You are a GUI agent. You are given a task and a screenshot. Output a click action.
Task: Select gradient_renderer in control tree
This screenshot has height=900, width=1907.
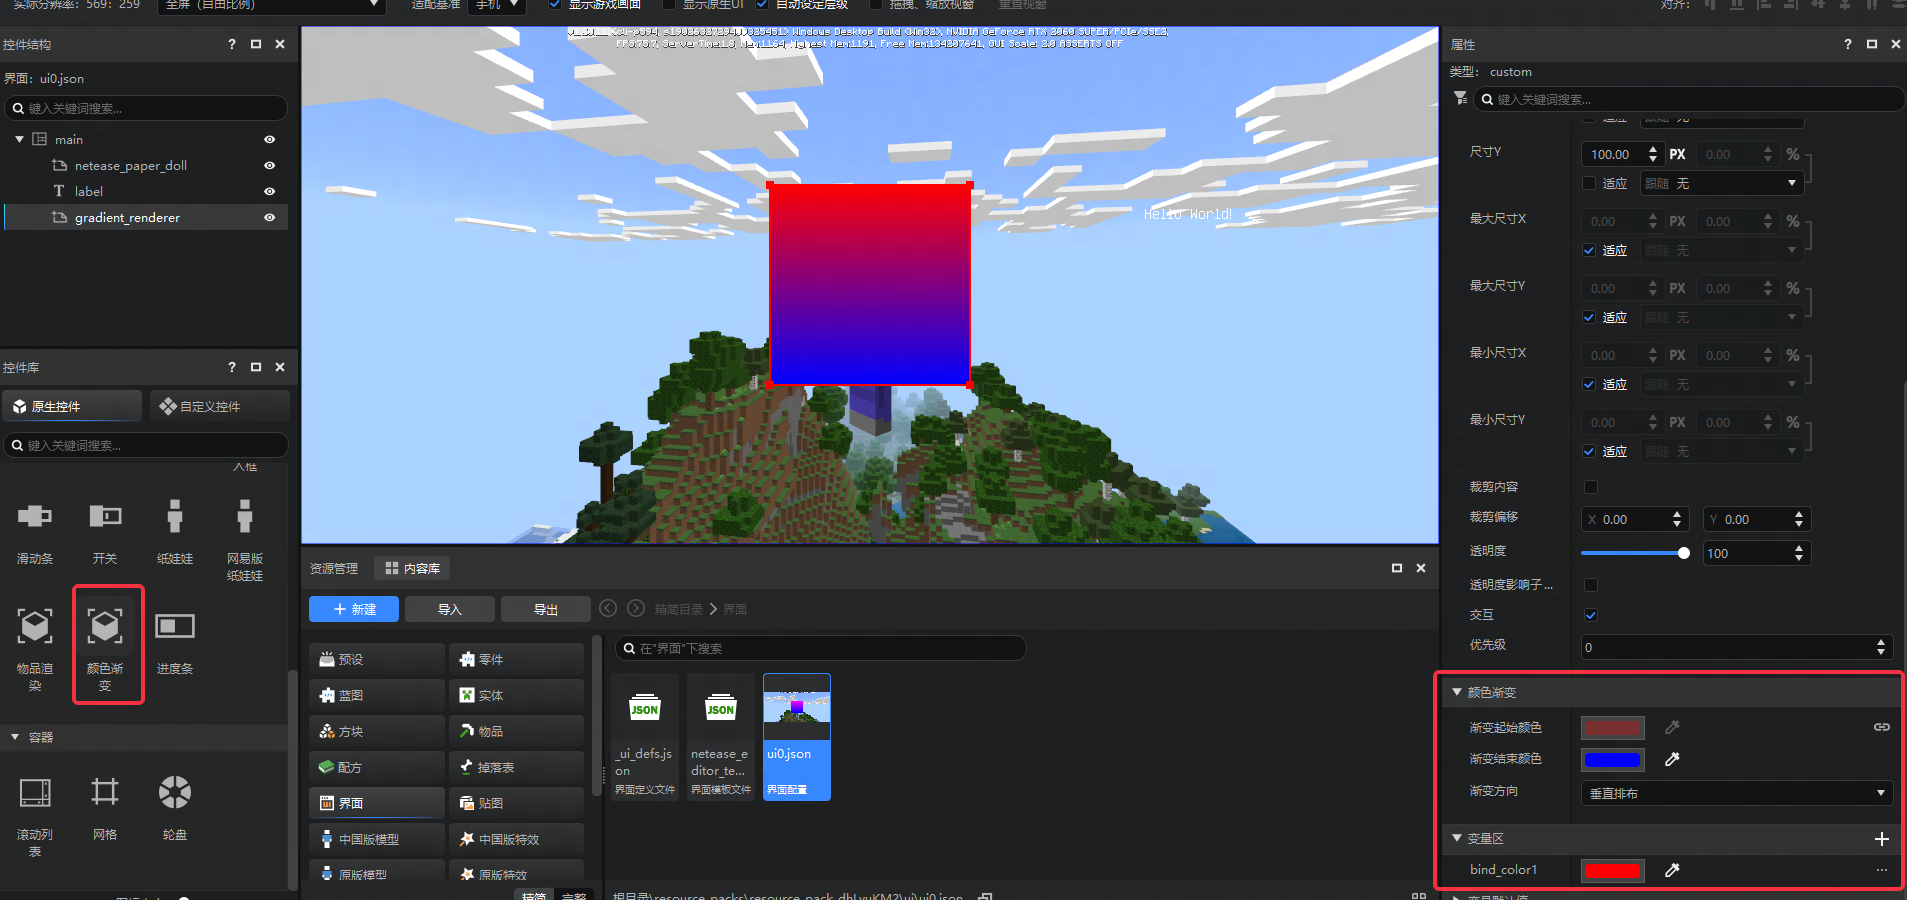(146, 217)
